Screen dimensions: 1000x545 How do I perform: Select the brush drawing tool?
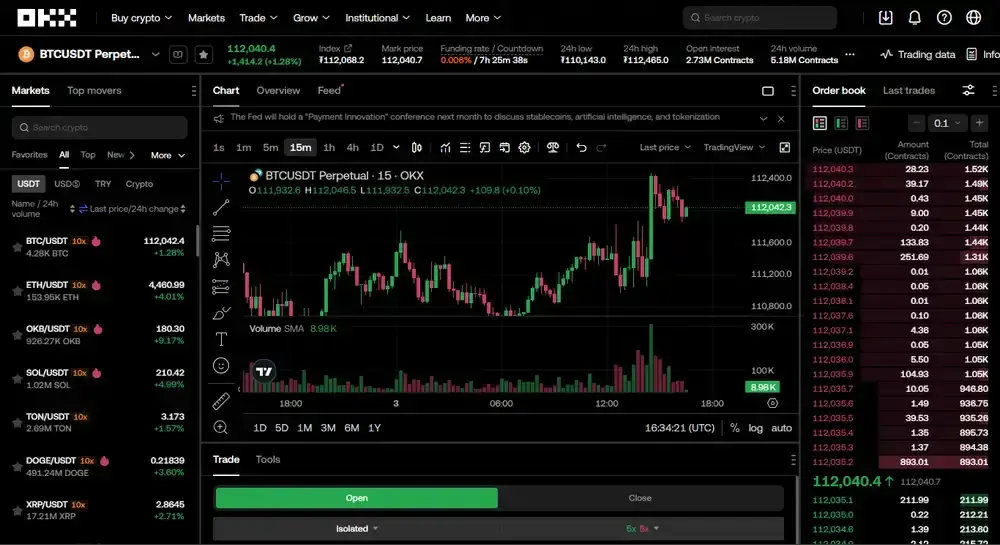(221, 313)
